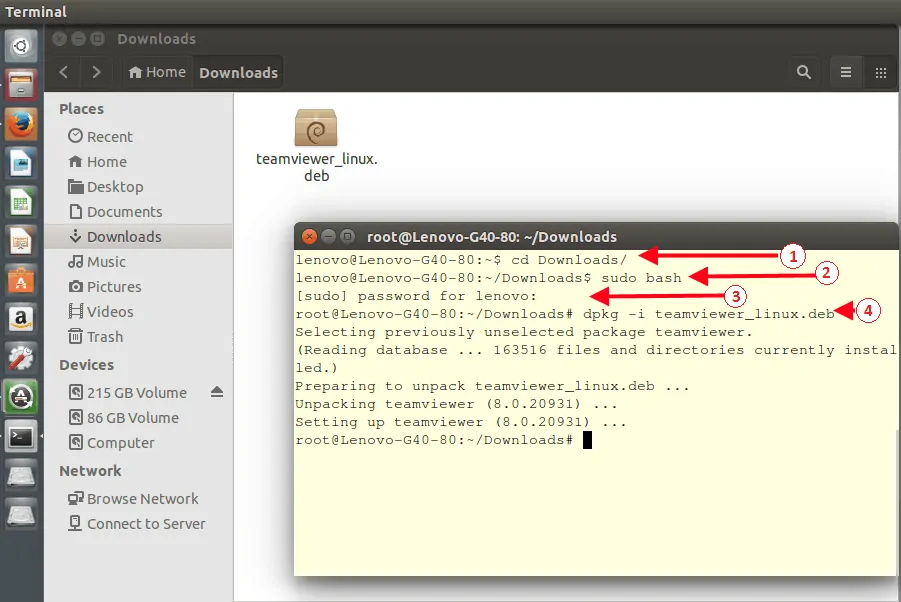Maximize the terminal window
The height and width of the screenshot is (602, 901).
coord(347,236)
